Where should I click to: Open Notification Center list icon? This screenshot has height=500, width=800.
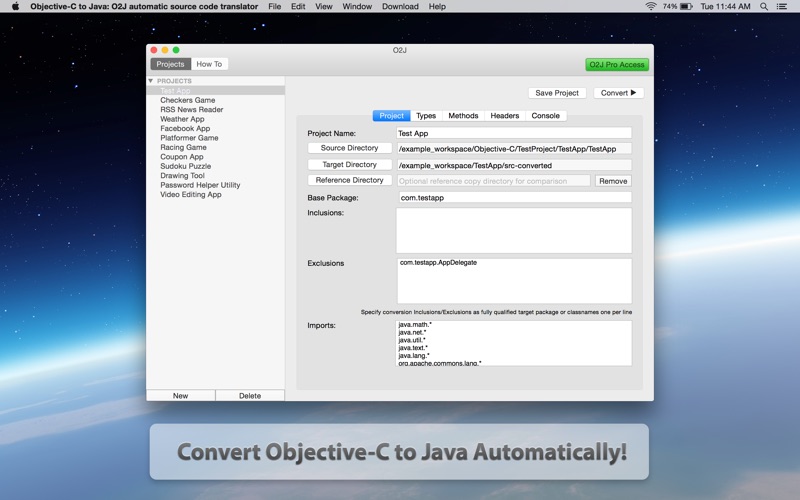782,6
